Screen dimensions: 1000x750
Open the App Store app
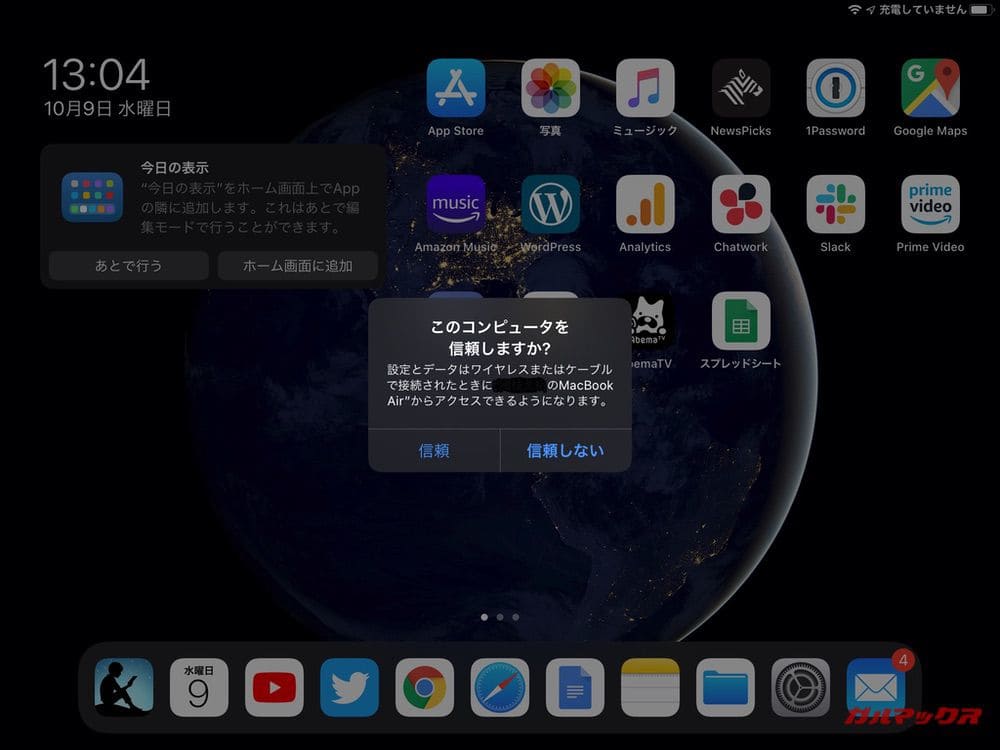point(456,88)
